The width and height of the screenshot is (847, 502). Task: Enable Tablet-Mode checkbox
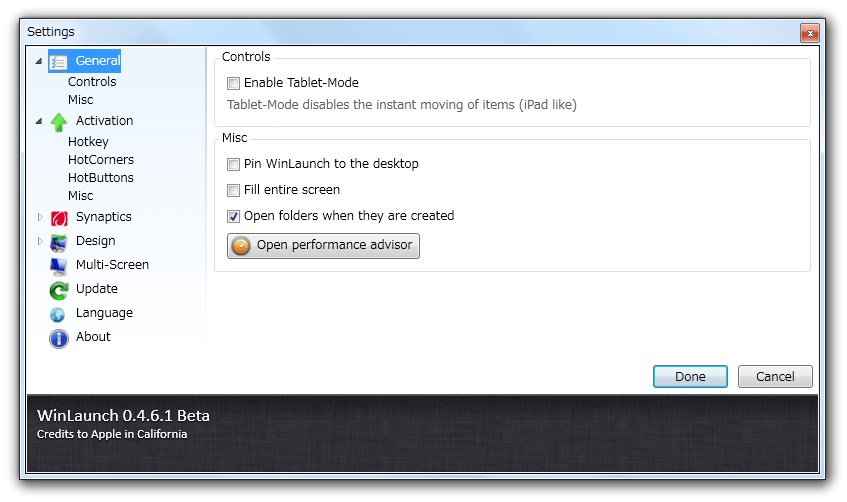(x=233, y=83)
